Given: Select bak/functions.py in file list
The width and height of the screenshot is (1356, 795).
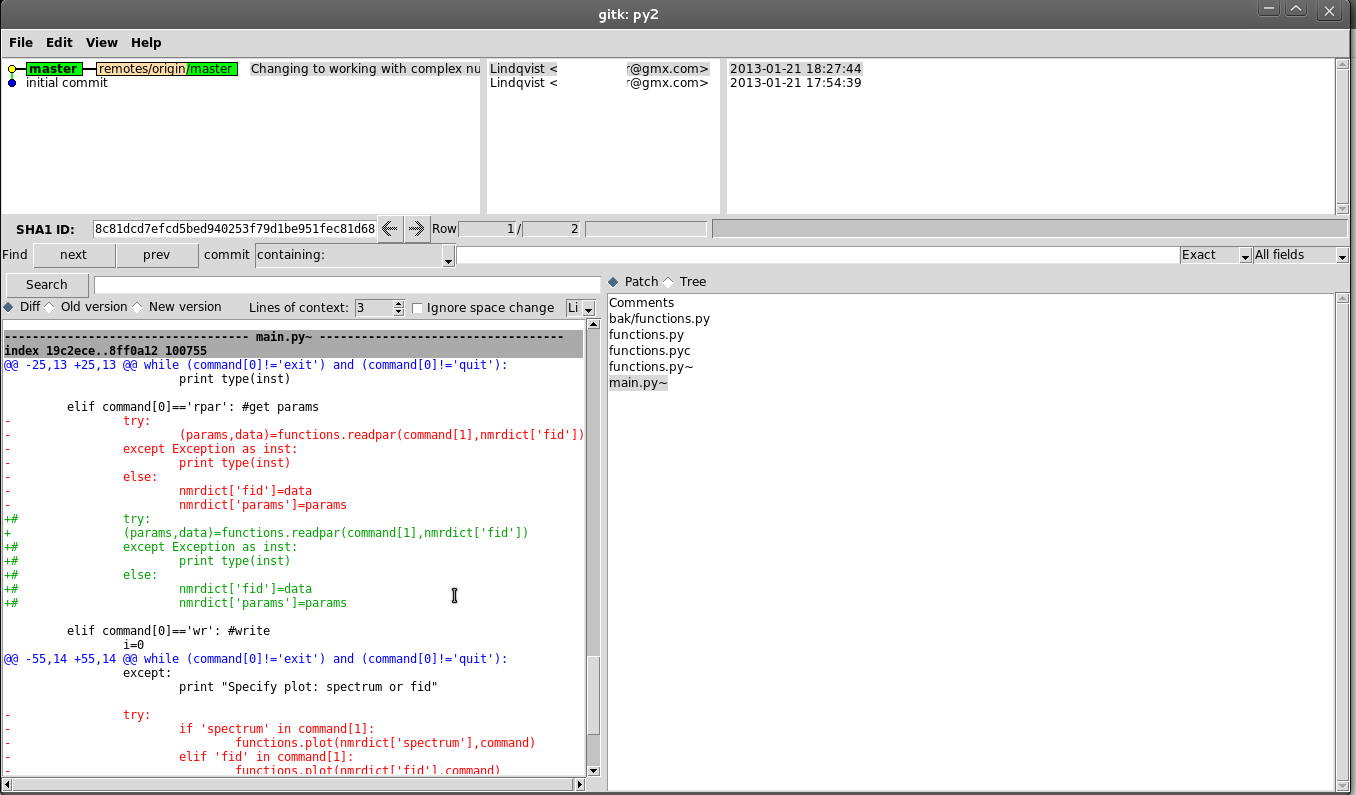Looking at the screenshot, I should click(659, 319).
